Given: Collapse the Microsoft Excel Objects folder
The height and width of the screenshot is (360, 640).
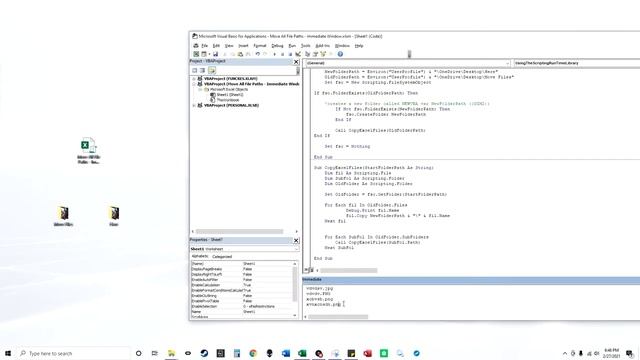Looking at the screenshot, I should (x=200, y=89).
